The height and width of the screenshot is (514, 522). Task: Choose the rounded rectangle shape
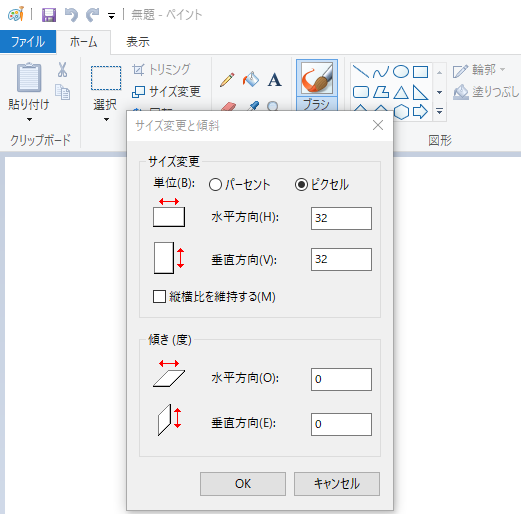pos(361,92)
